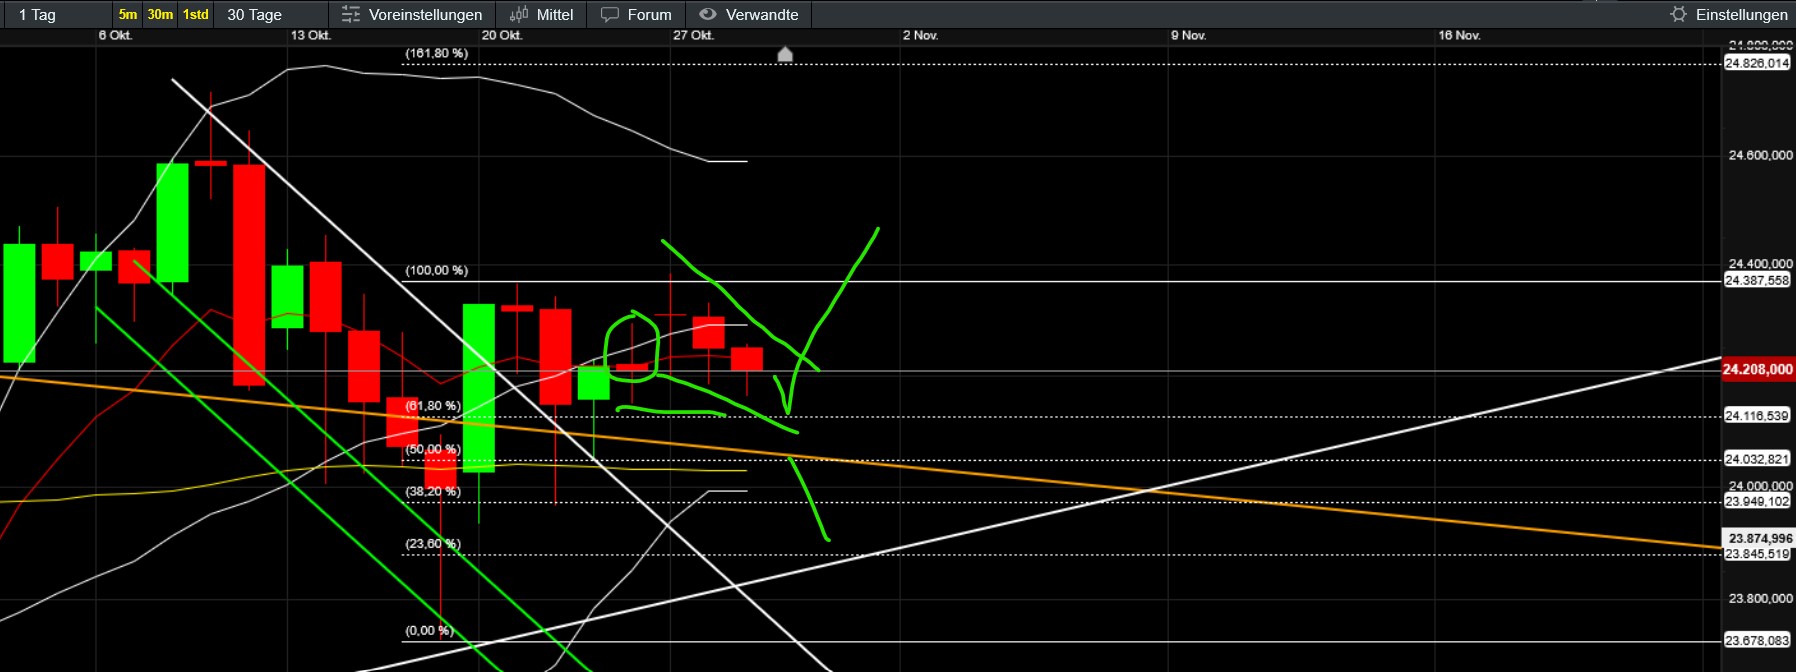Image resolution: width=1796 pixels, height=672 pixels.
Task: Click the 24.600,000 axis value
Action: 1760,155
